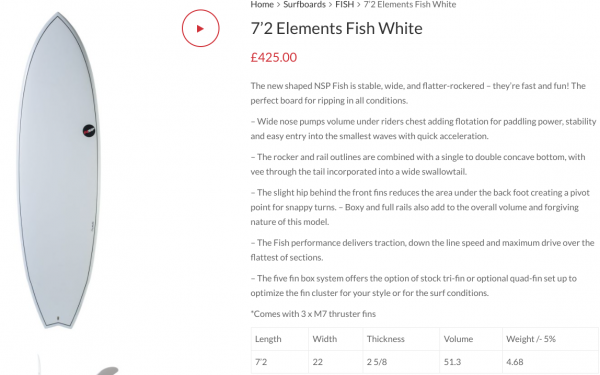Open the fin thumbnail below the surfboard
This screenshot has height=375, width=600.
77,365
